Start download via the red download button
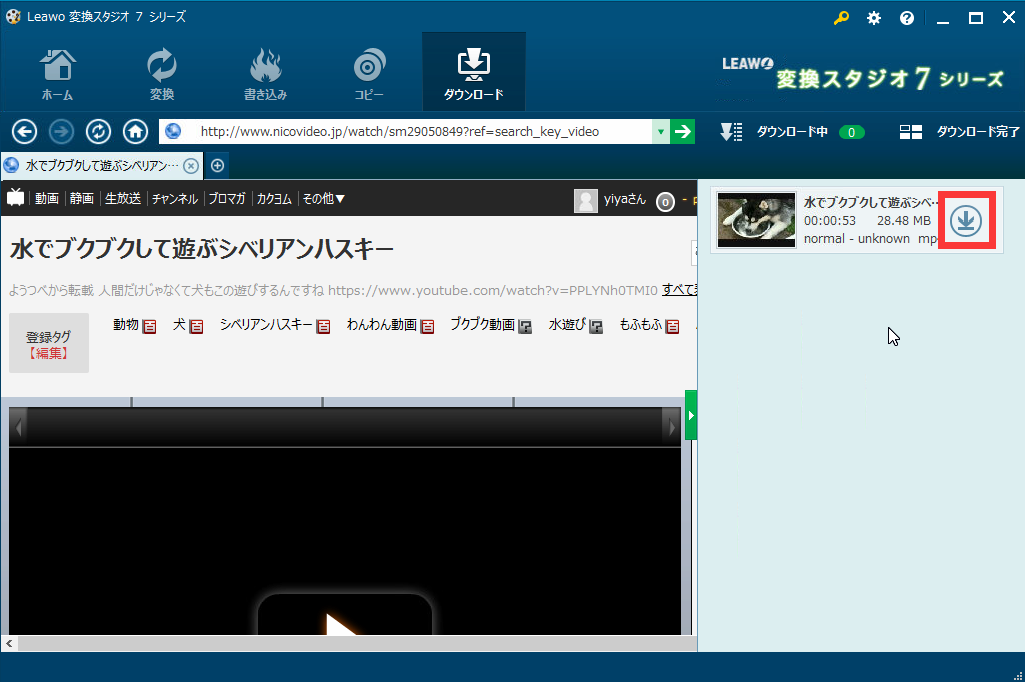This screenshot has height=682, width=1025. tap(965, 219)
